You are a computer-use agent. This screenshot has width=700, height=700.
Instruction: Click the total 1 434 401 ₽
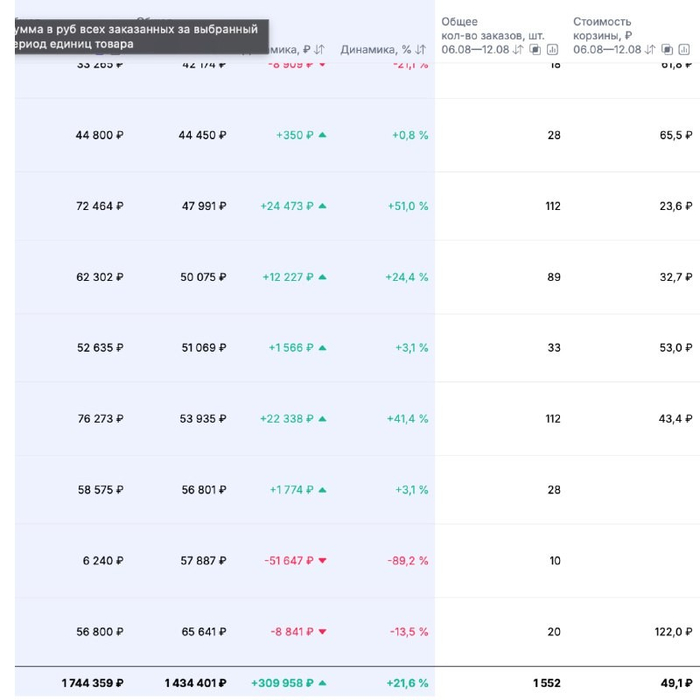coord(195,683)
